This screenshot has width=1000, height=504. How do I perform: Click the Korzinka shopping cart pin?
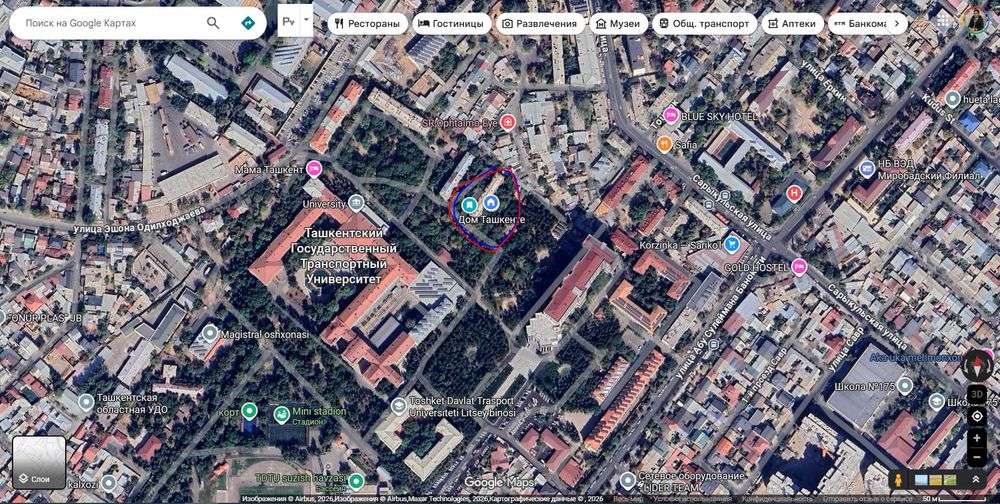732,244
